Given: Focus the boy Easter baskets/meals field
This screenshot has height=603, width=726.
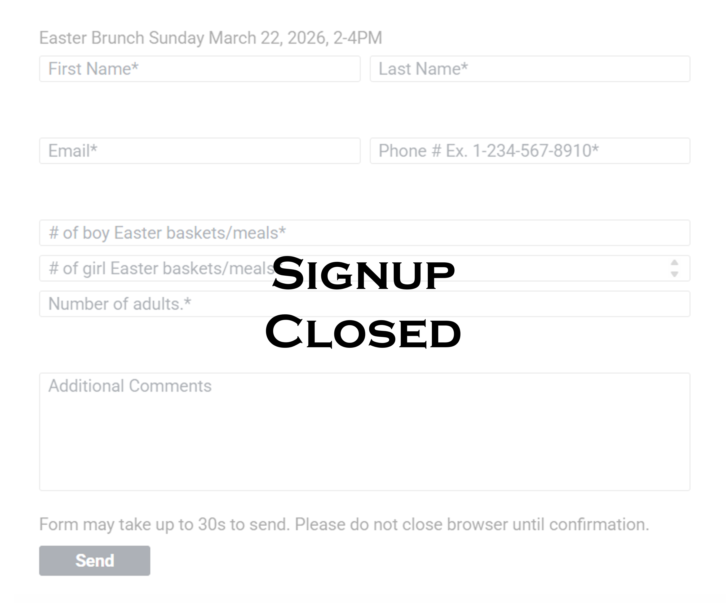Looking at the screenshot, I should pos(364,233).
